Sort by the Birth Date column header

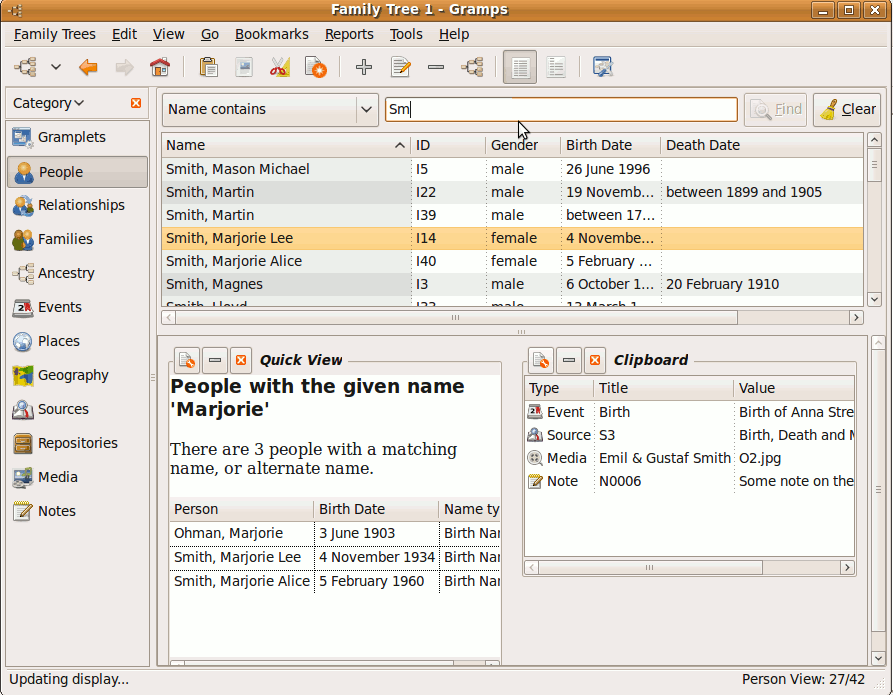pos(611,145)
